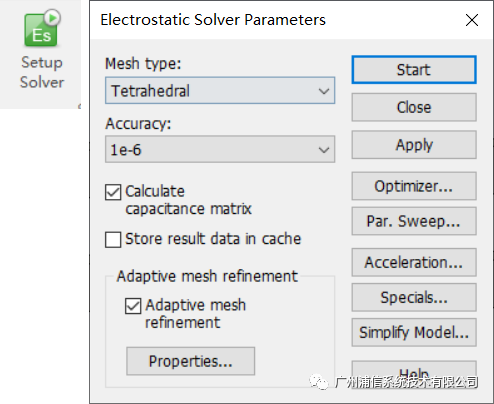Click the Setup Solver Es icon
494x404 pixels.
(x=42, y=29)
